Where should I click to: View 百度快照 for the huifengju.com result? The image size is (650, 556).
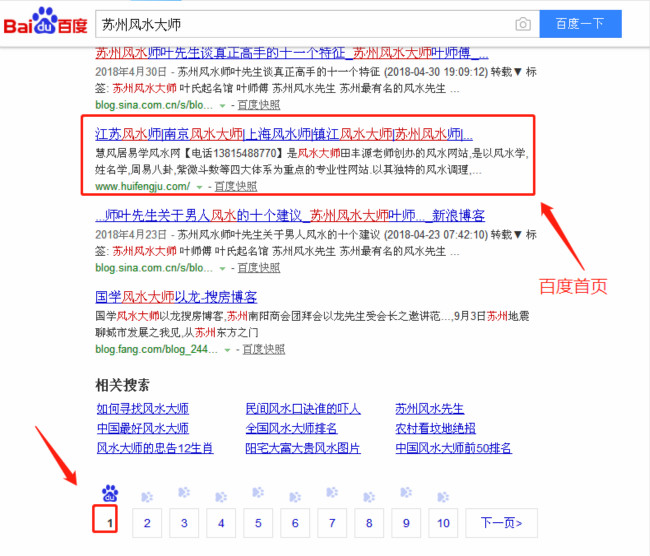pos(233,187)
